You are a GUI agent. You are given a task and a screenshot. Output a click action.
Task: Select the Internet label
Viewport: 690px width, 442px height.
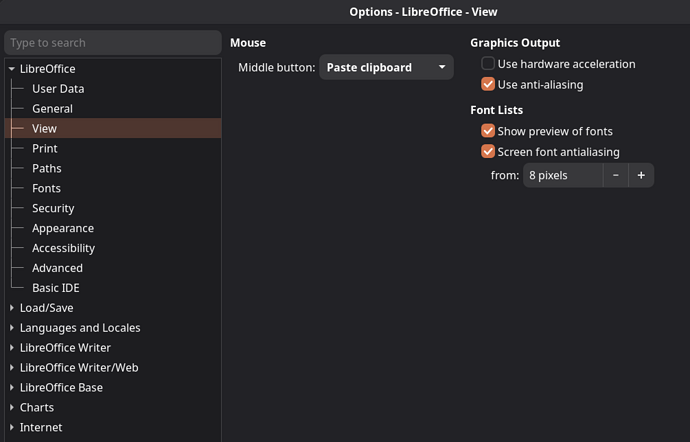(x=41, y=427)
